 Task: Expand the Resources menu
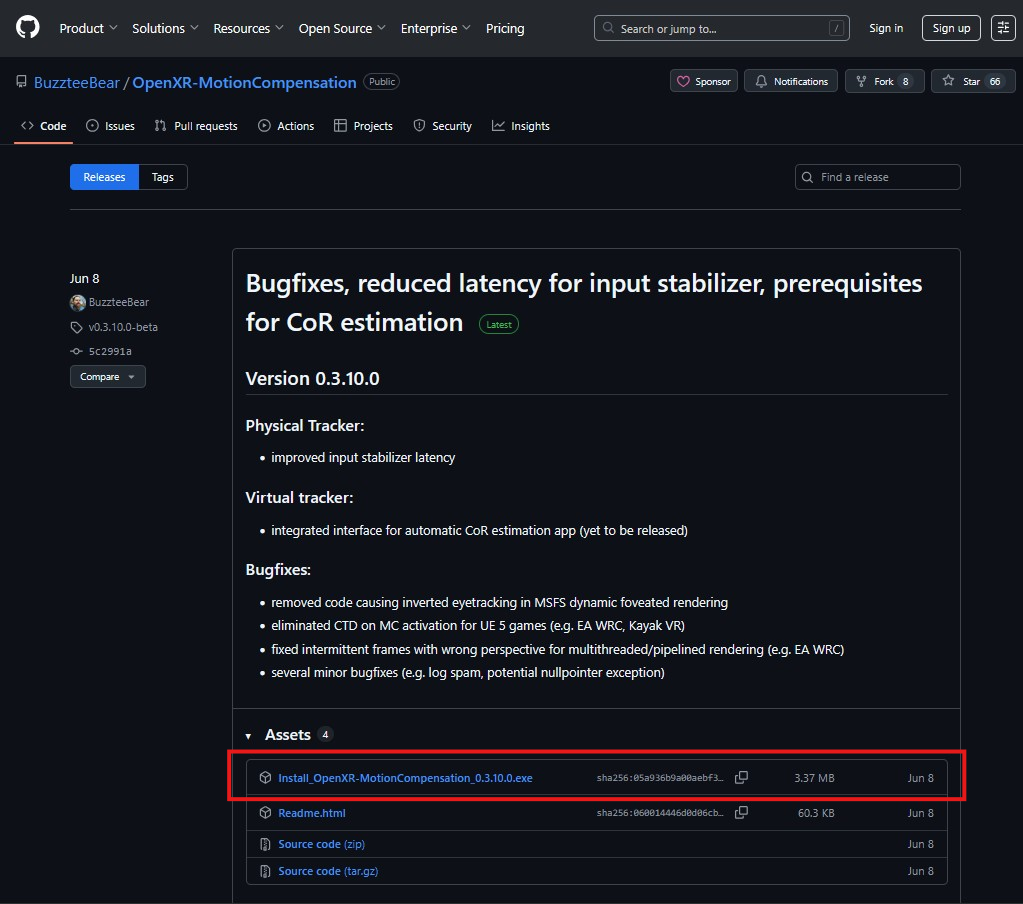248,29
